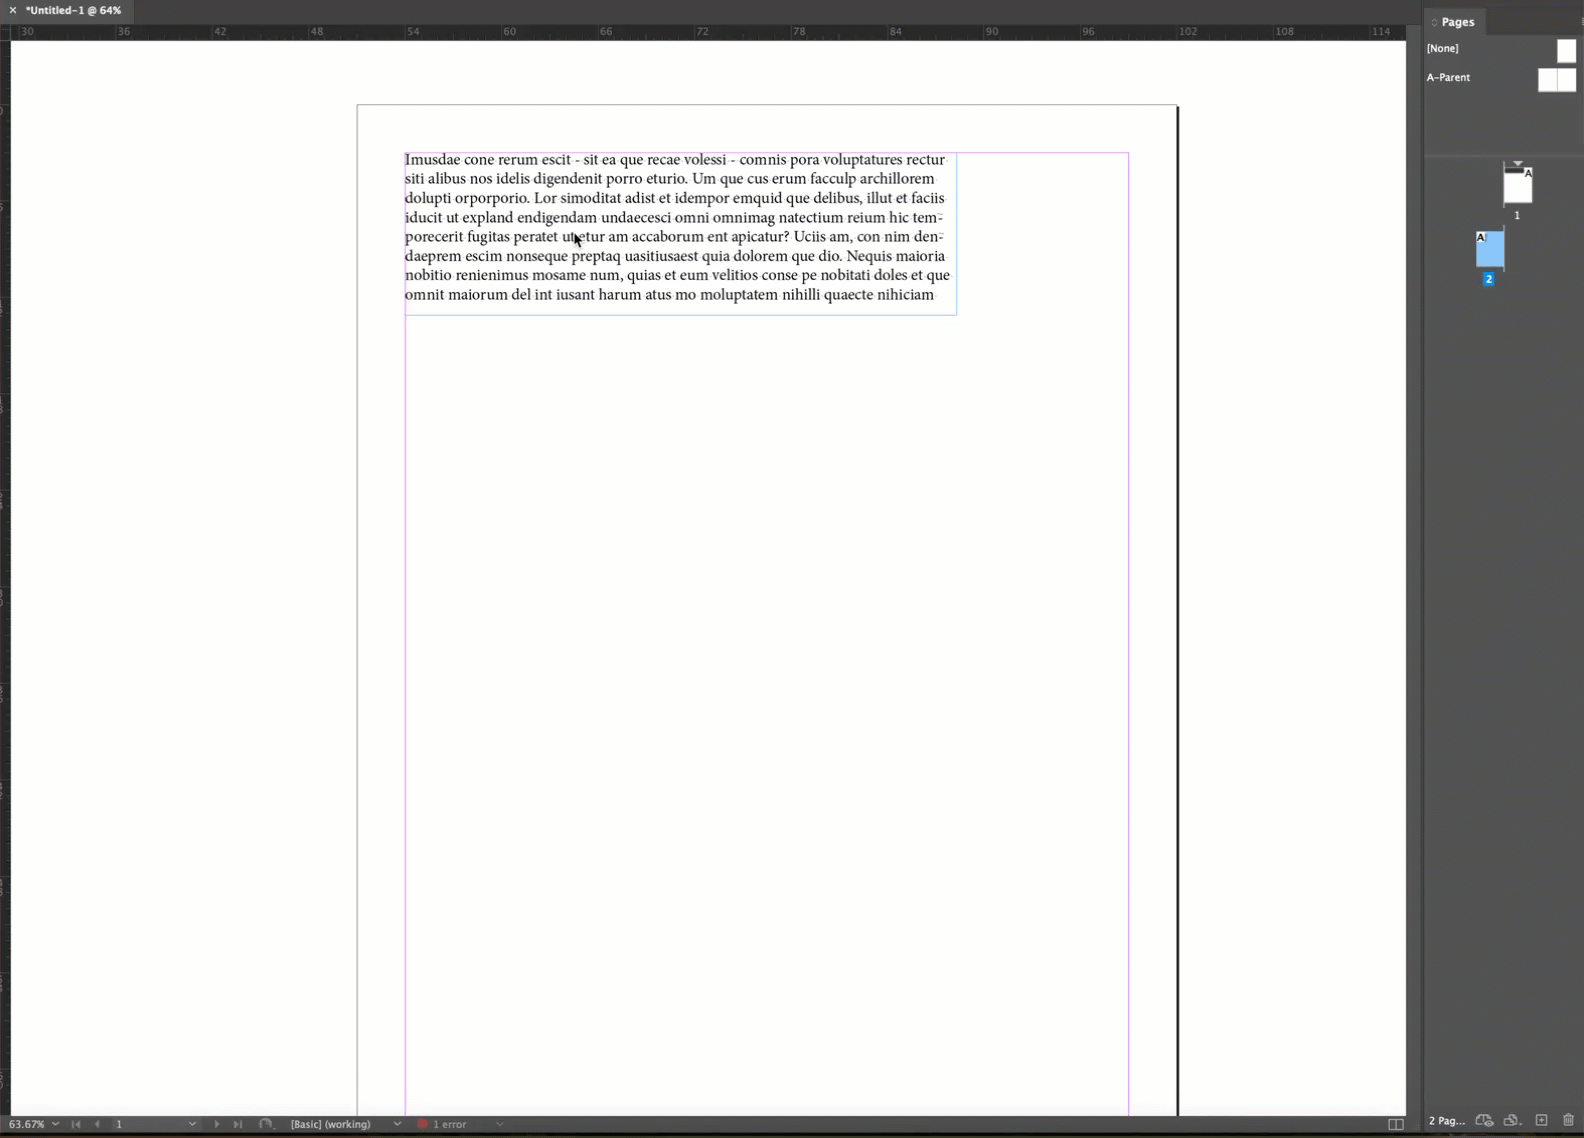Click the create new parent/page options icon

click(1512, 1120)
